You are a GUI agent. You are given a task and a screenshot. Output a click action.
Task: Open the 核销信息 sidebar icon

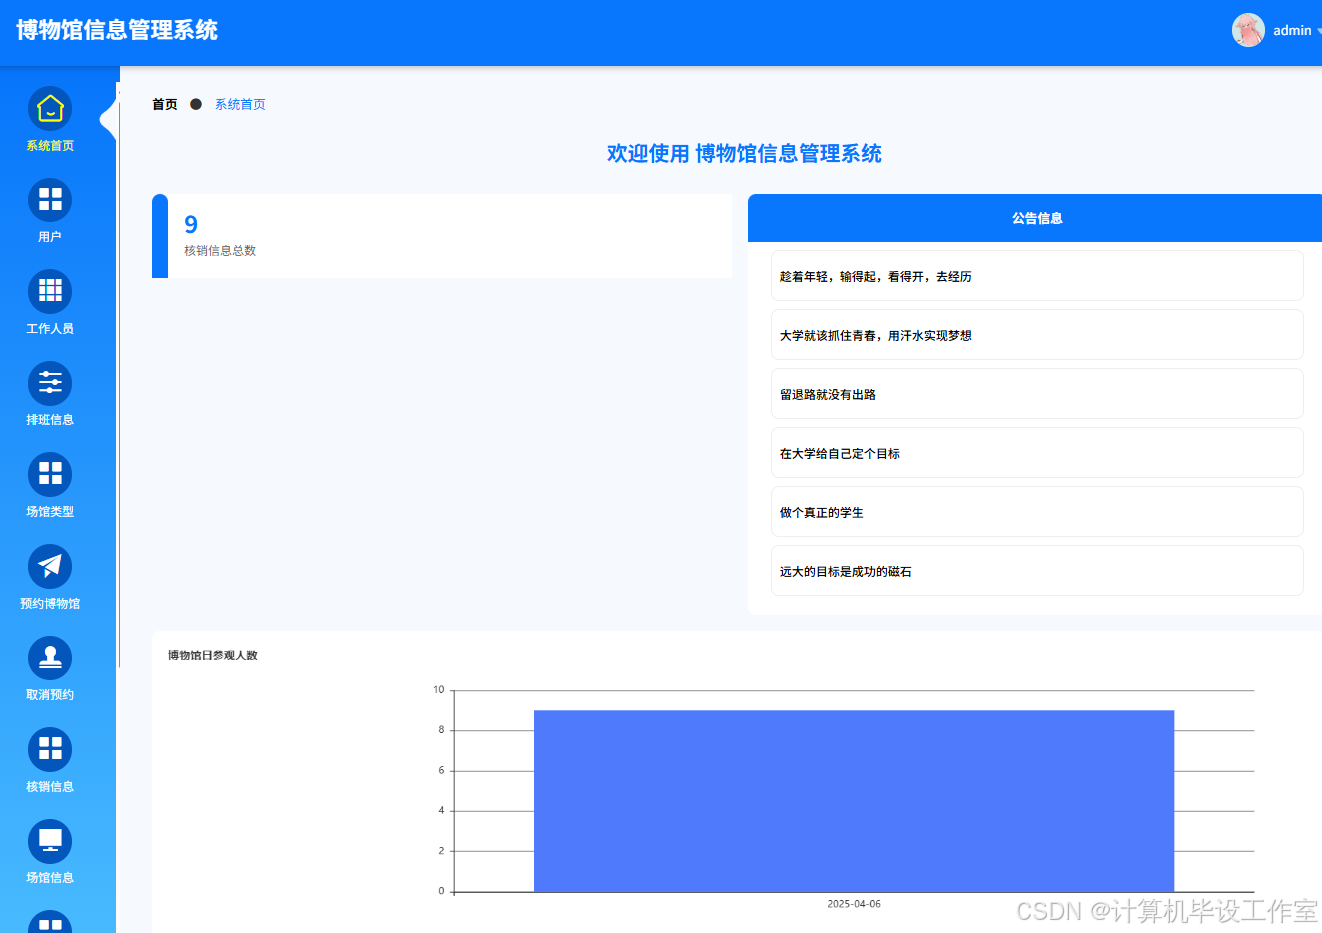[x=50, y=749]
